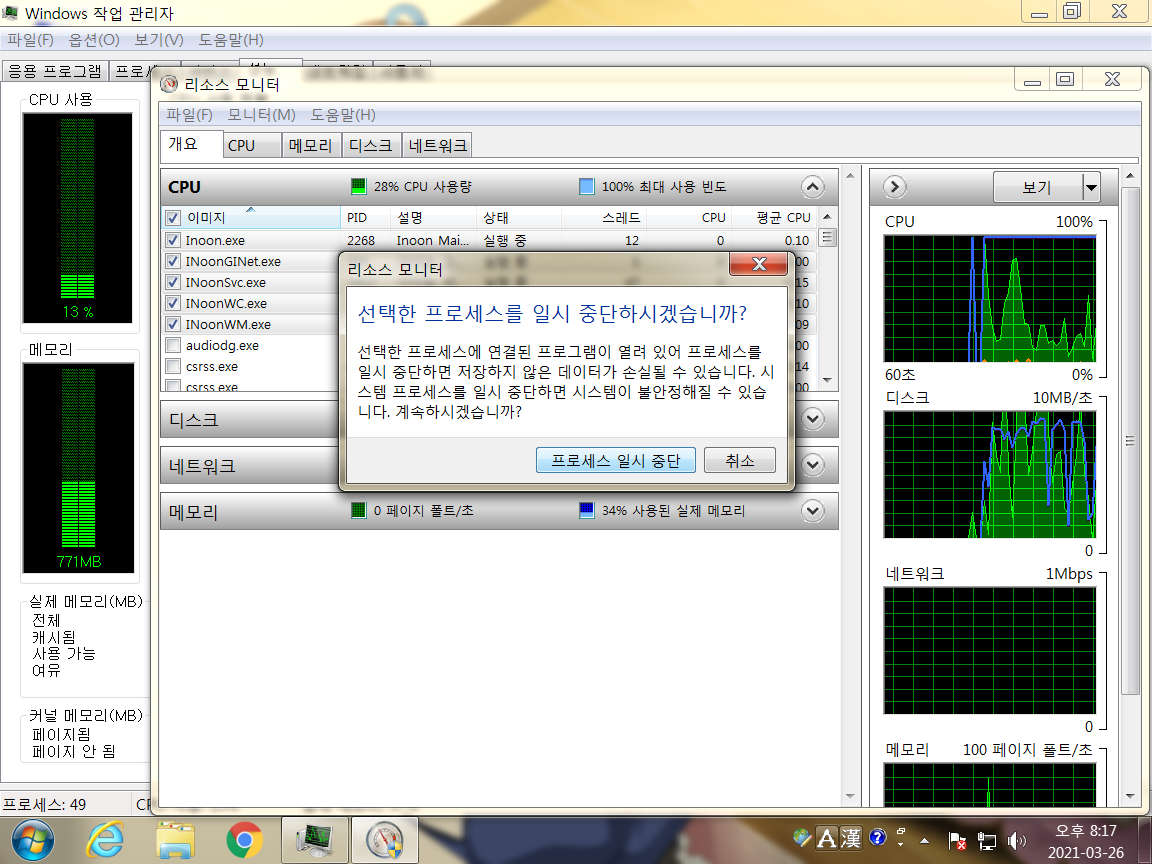Sort by 상태 column header
This screenshot has height=864, width=1152.
coord(519,217)
